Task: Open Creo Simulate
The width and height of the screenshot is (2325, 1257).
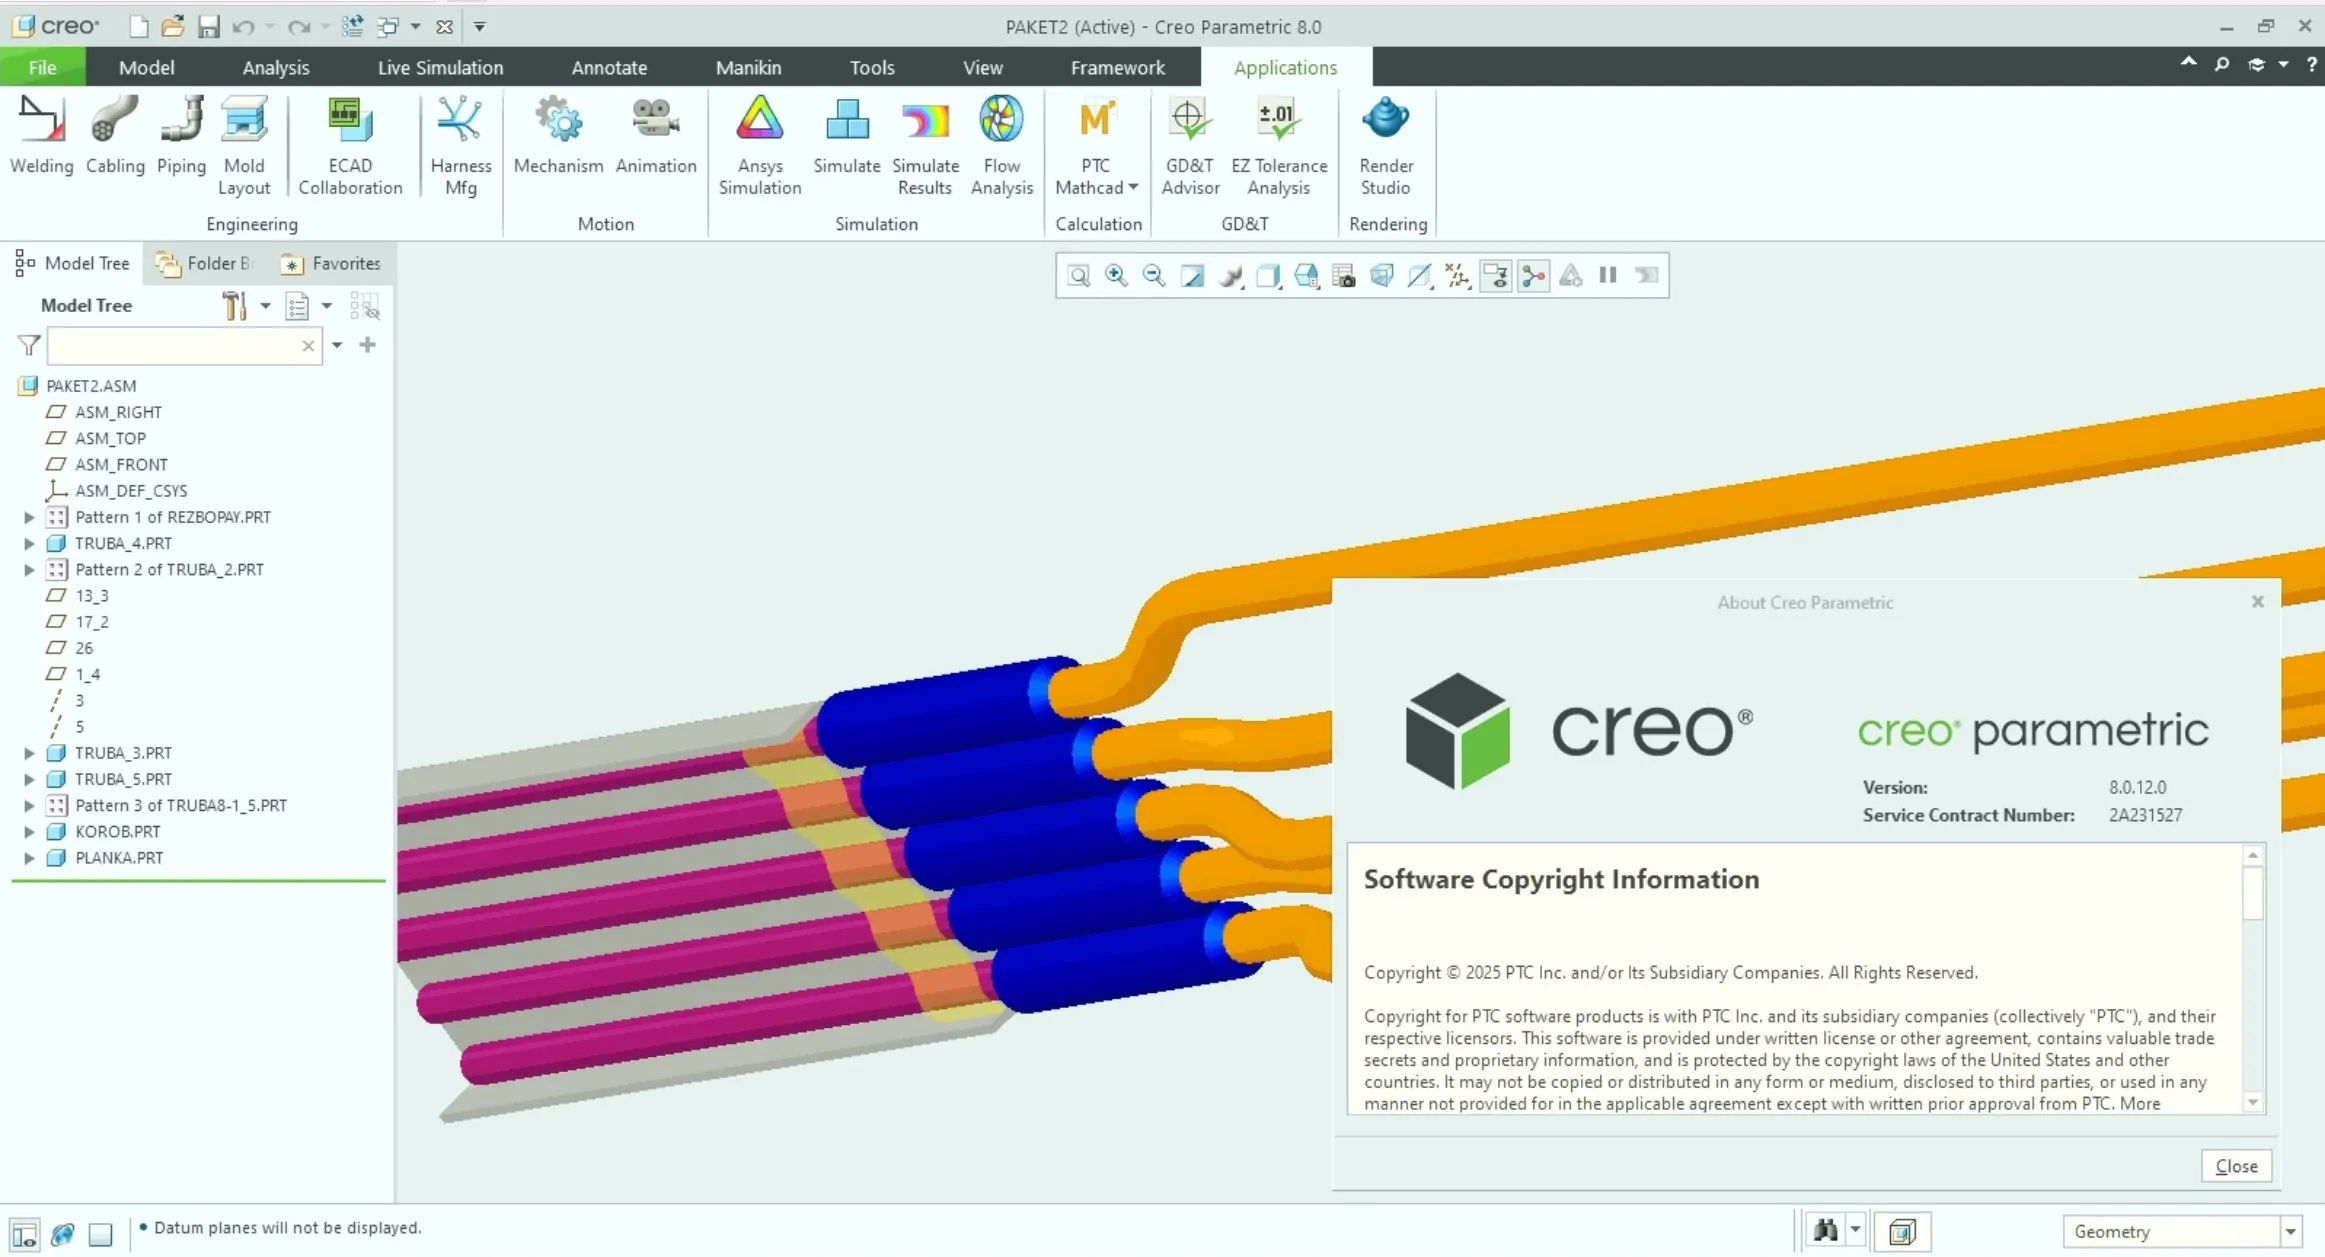Action: tap(846, 135)
